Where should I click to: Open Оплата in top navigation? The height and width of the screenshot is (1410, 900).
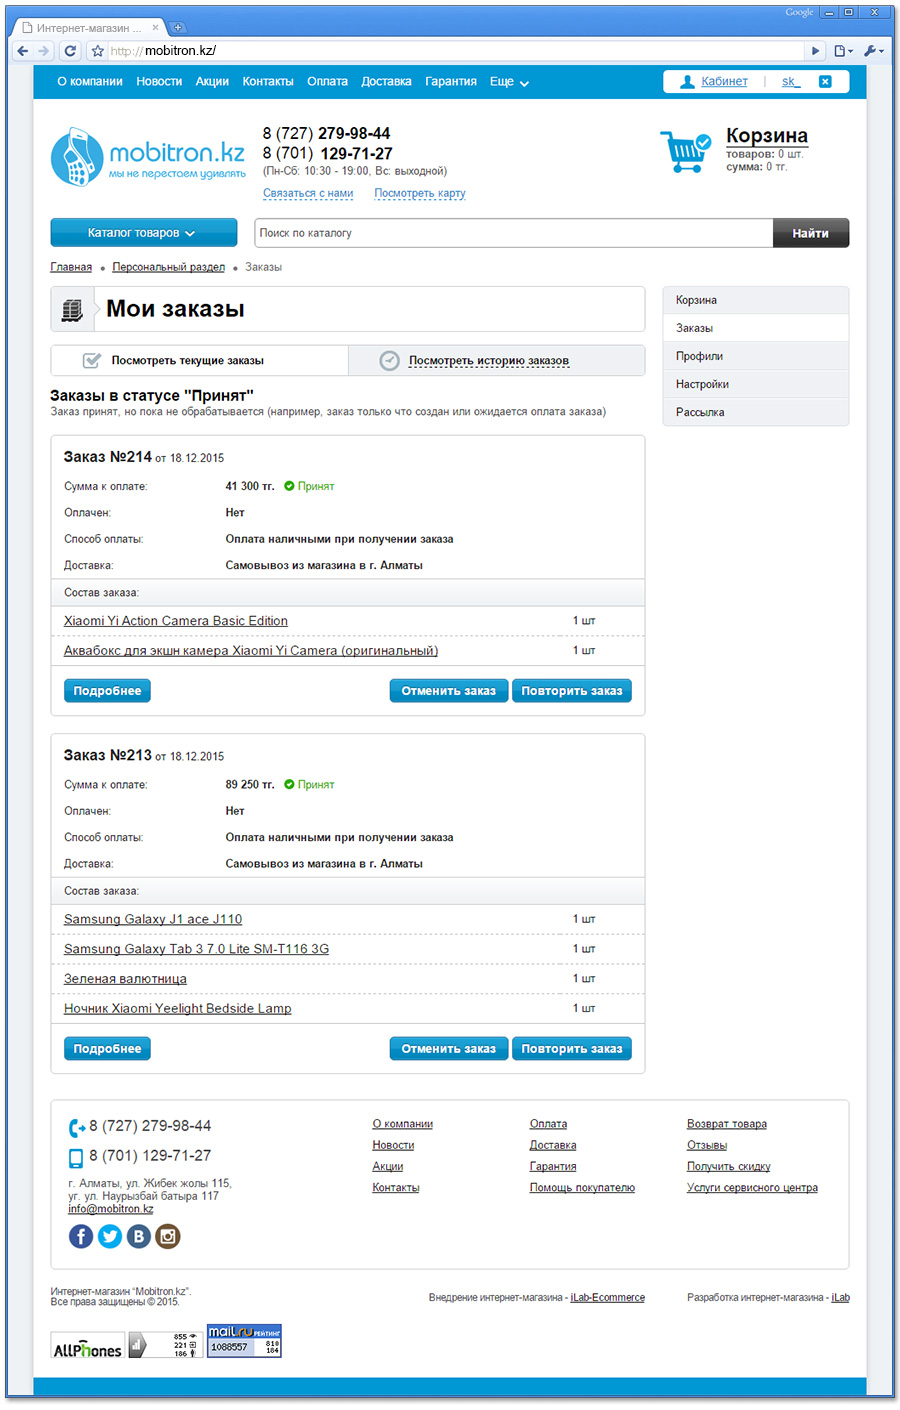click(327, 82)
